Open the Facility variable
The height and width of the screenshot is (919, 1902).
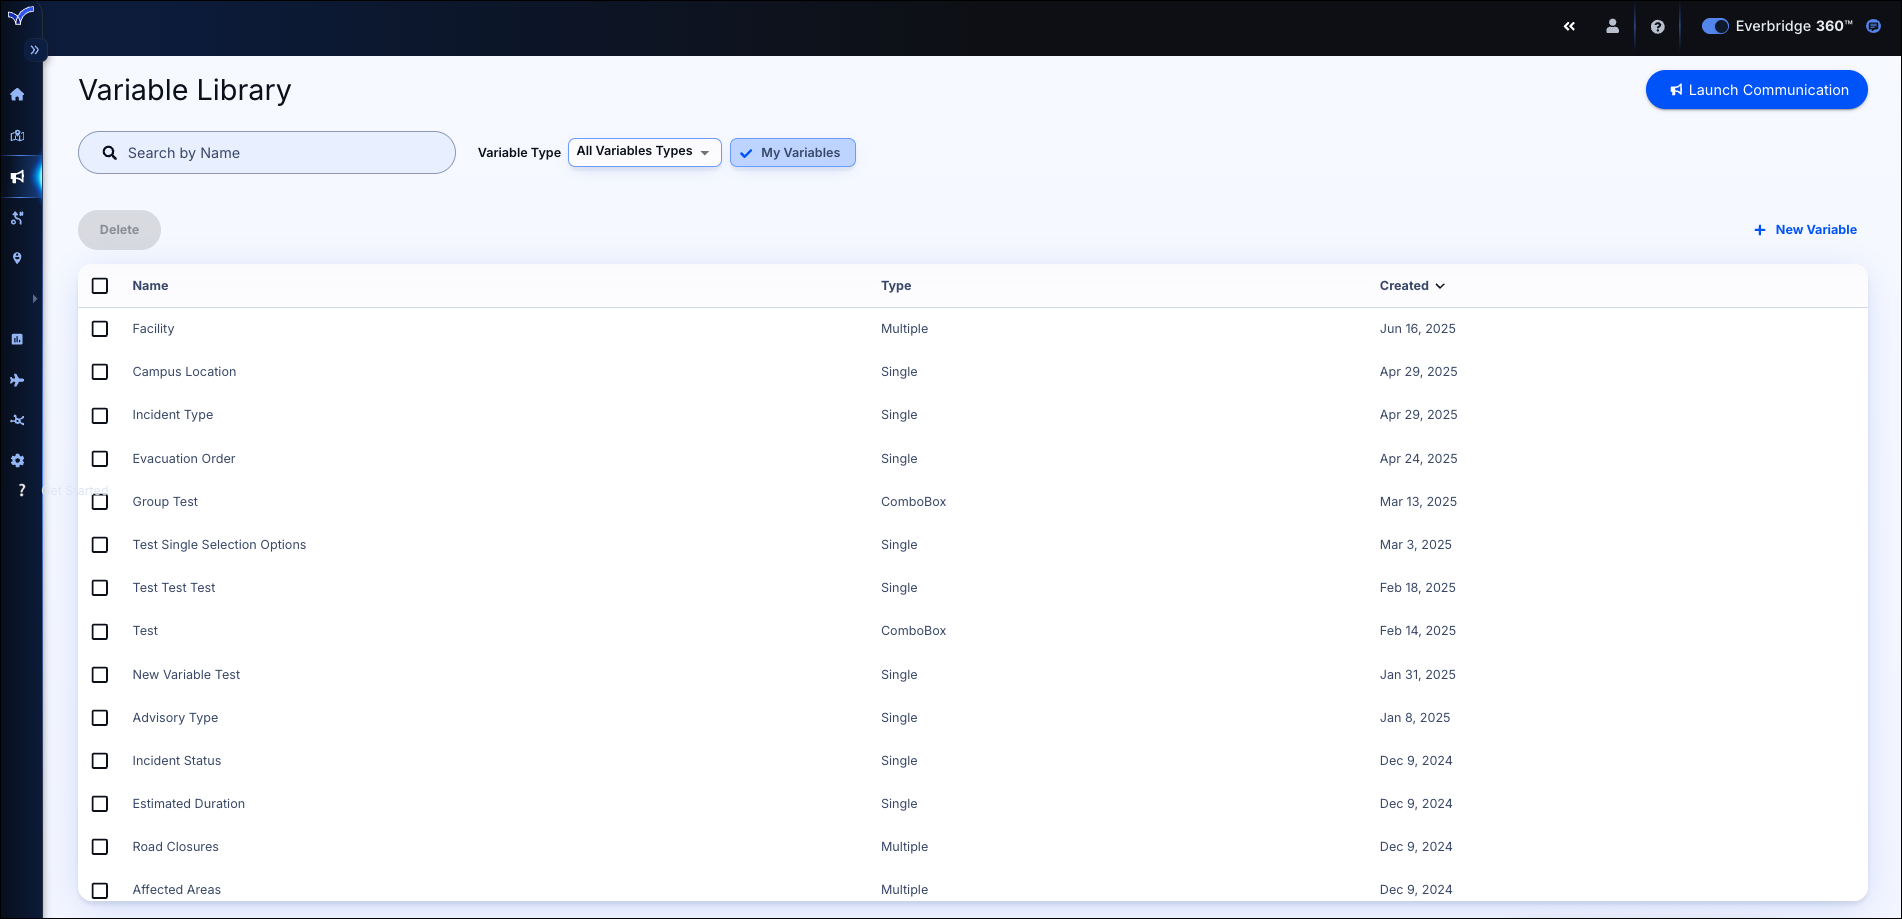point(153,329)
